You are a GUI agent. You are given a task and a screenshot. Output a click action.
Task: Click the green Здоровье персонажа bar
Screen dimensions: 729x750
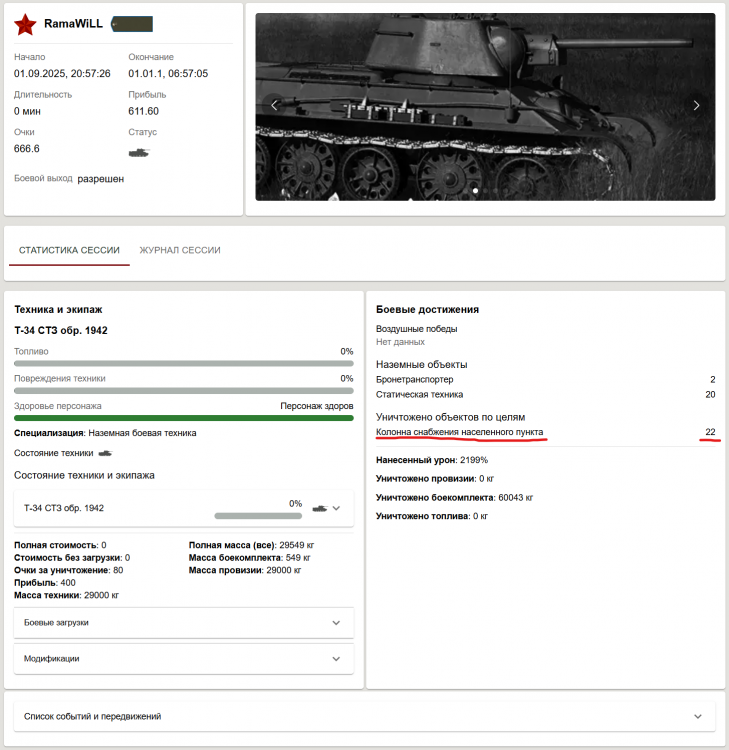pos(183,418)
